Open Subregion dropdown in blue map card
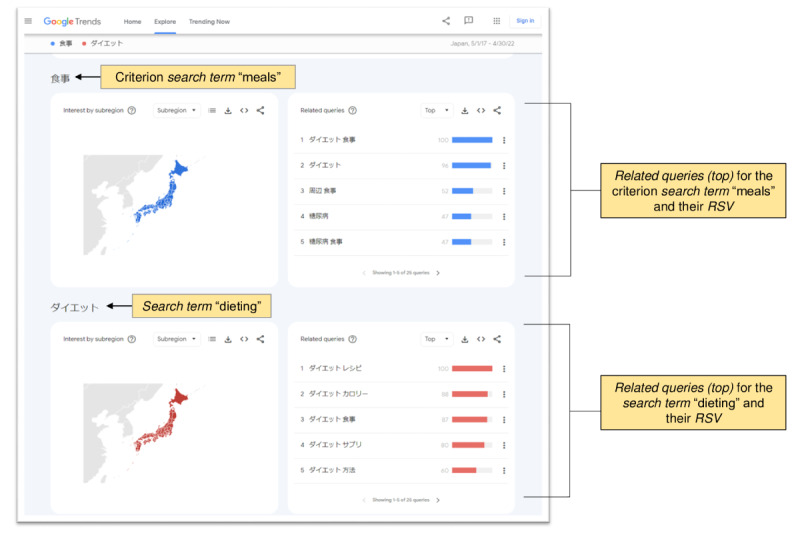 click(x=176, y=111)
